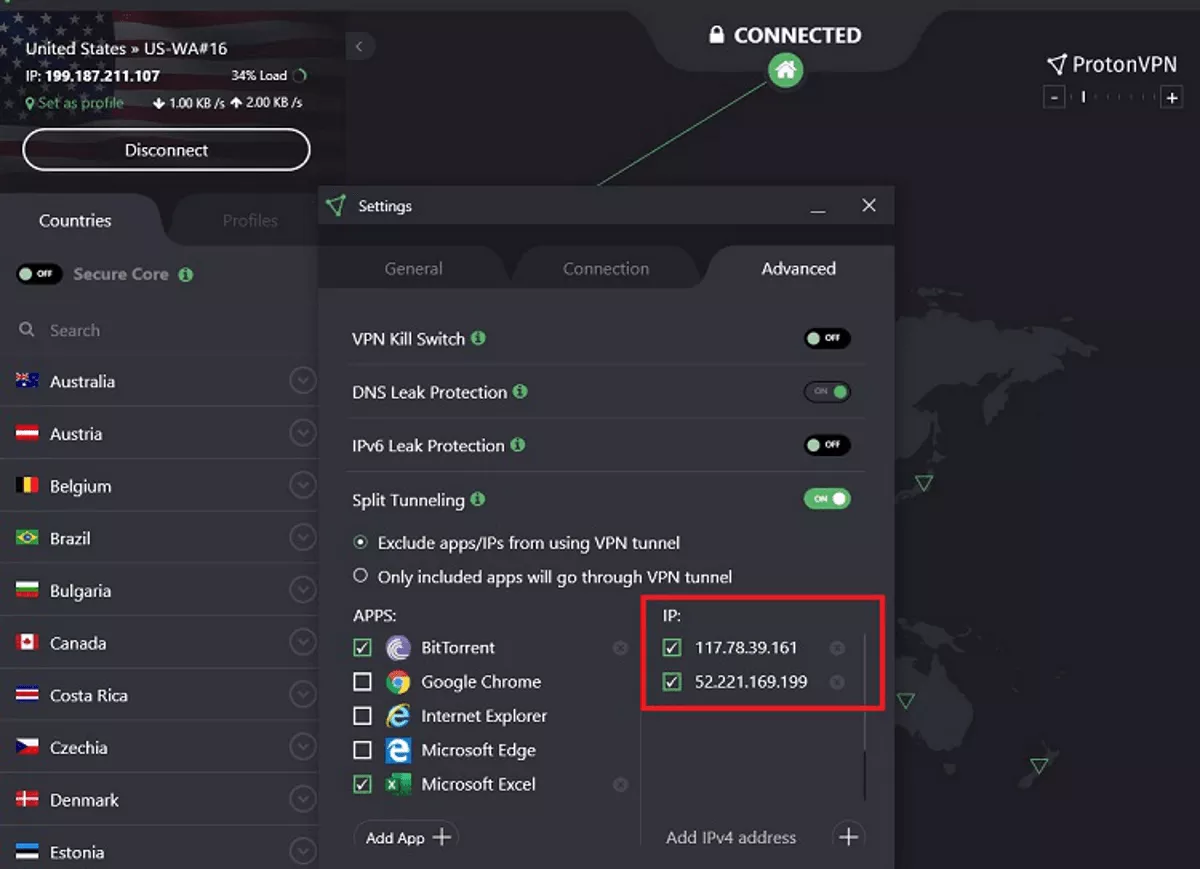Remove IP 52.221.169.199 from list

837,682
